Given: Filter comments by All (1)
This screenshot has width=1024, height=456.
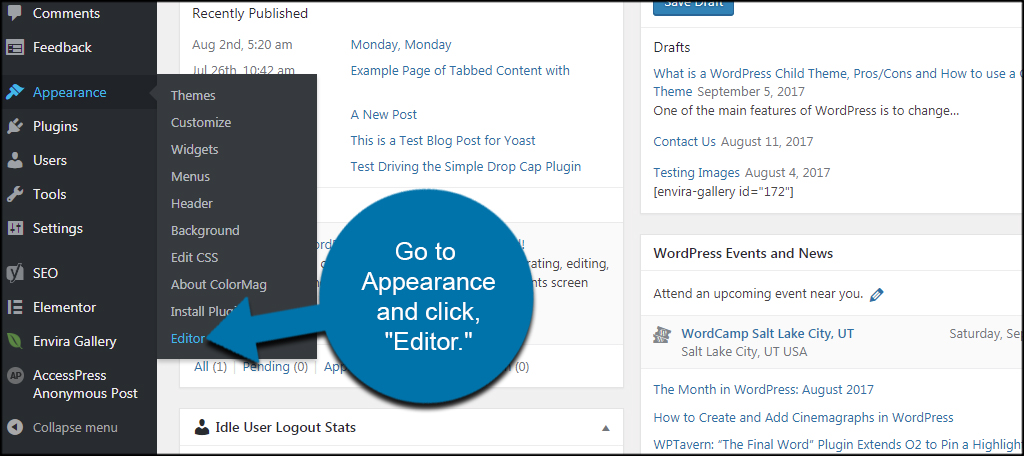Looking at the screenshot, I should click(x=210, y=367).
